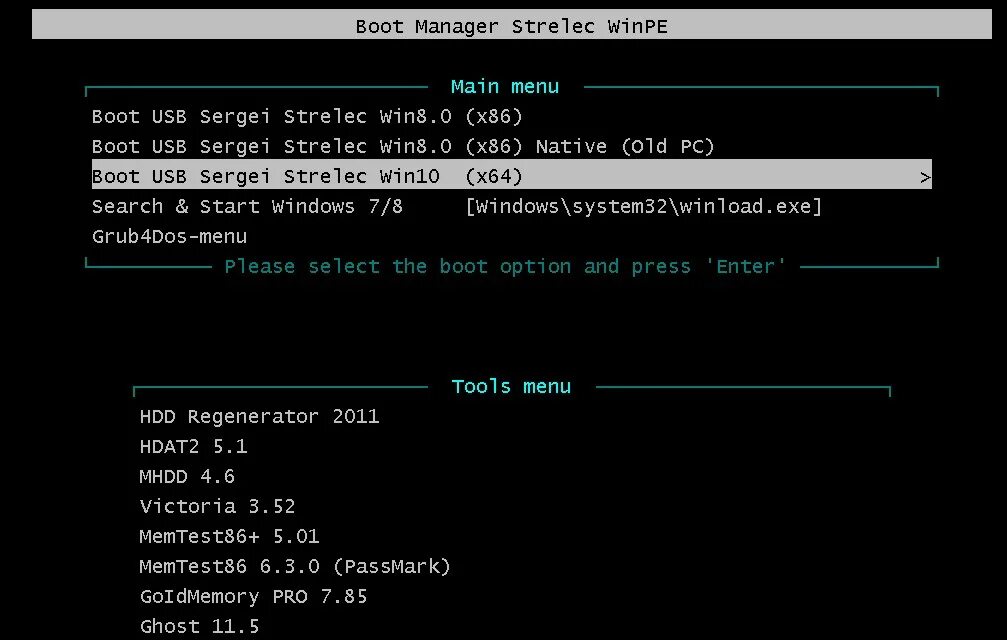The height and width of the screenshot is (640, 1007).
Task: Click the highlighted boot entry selection bar
Action: [x=505, y=176]
